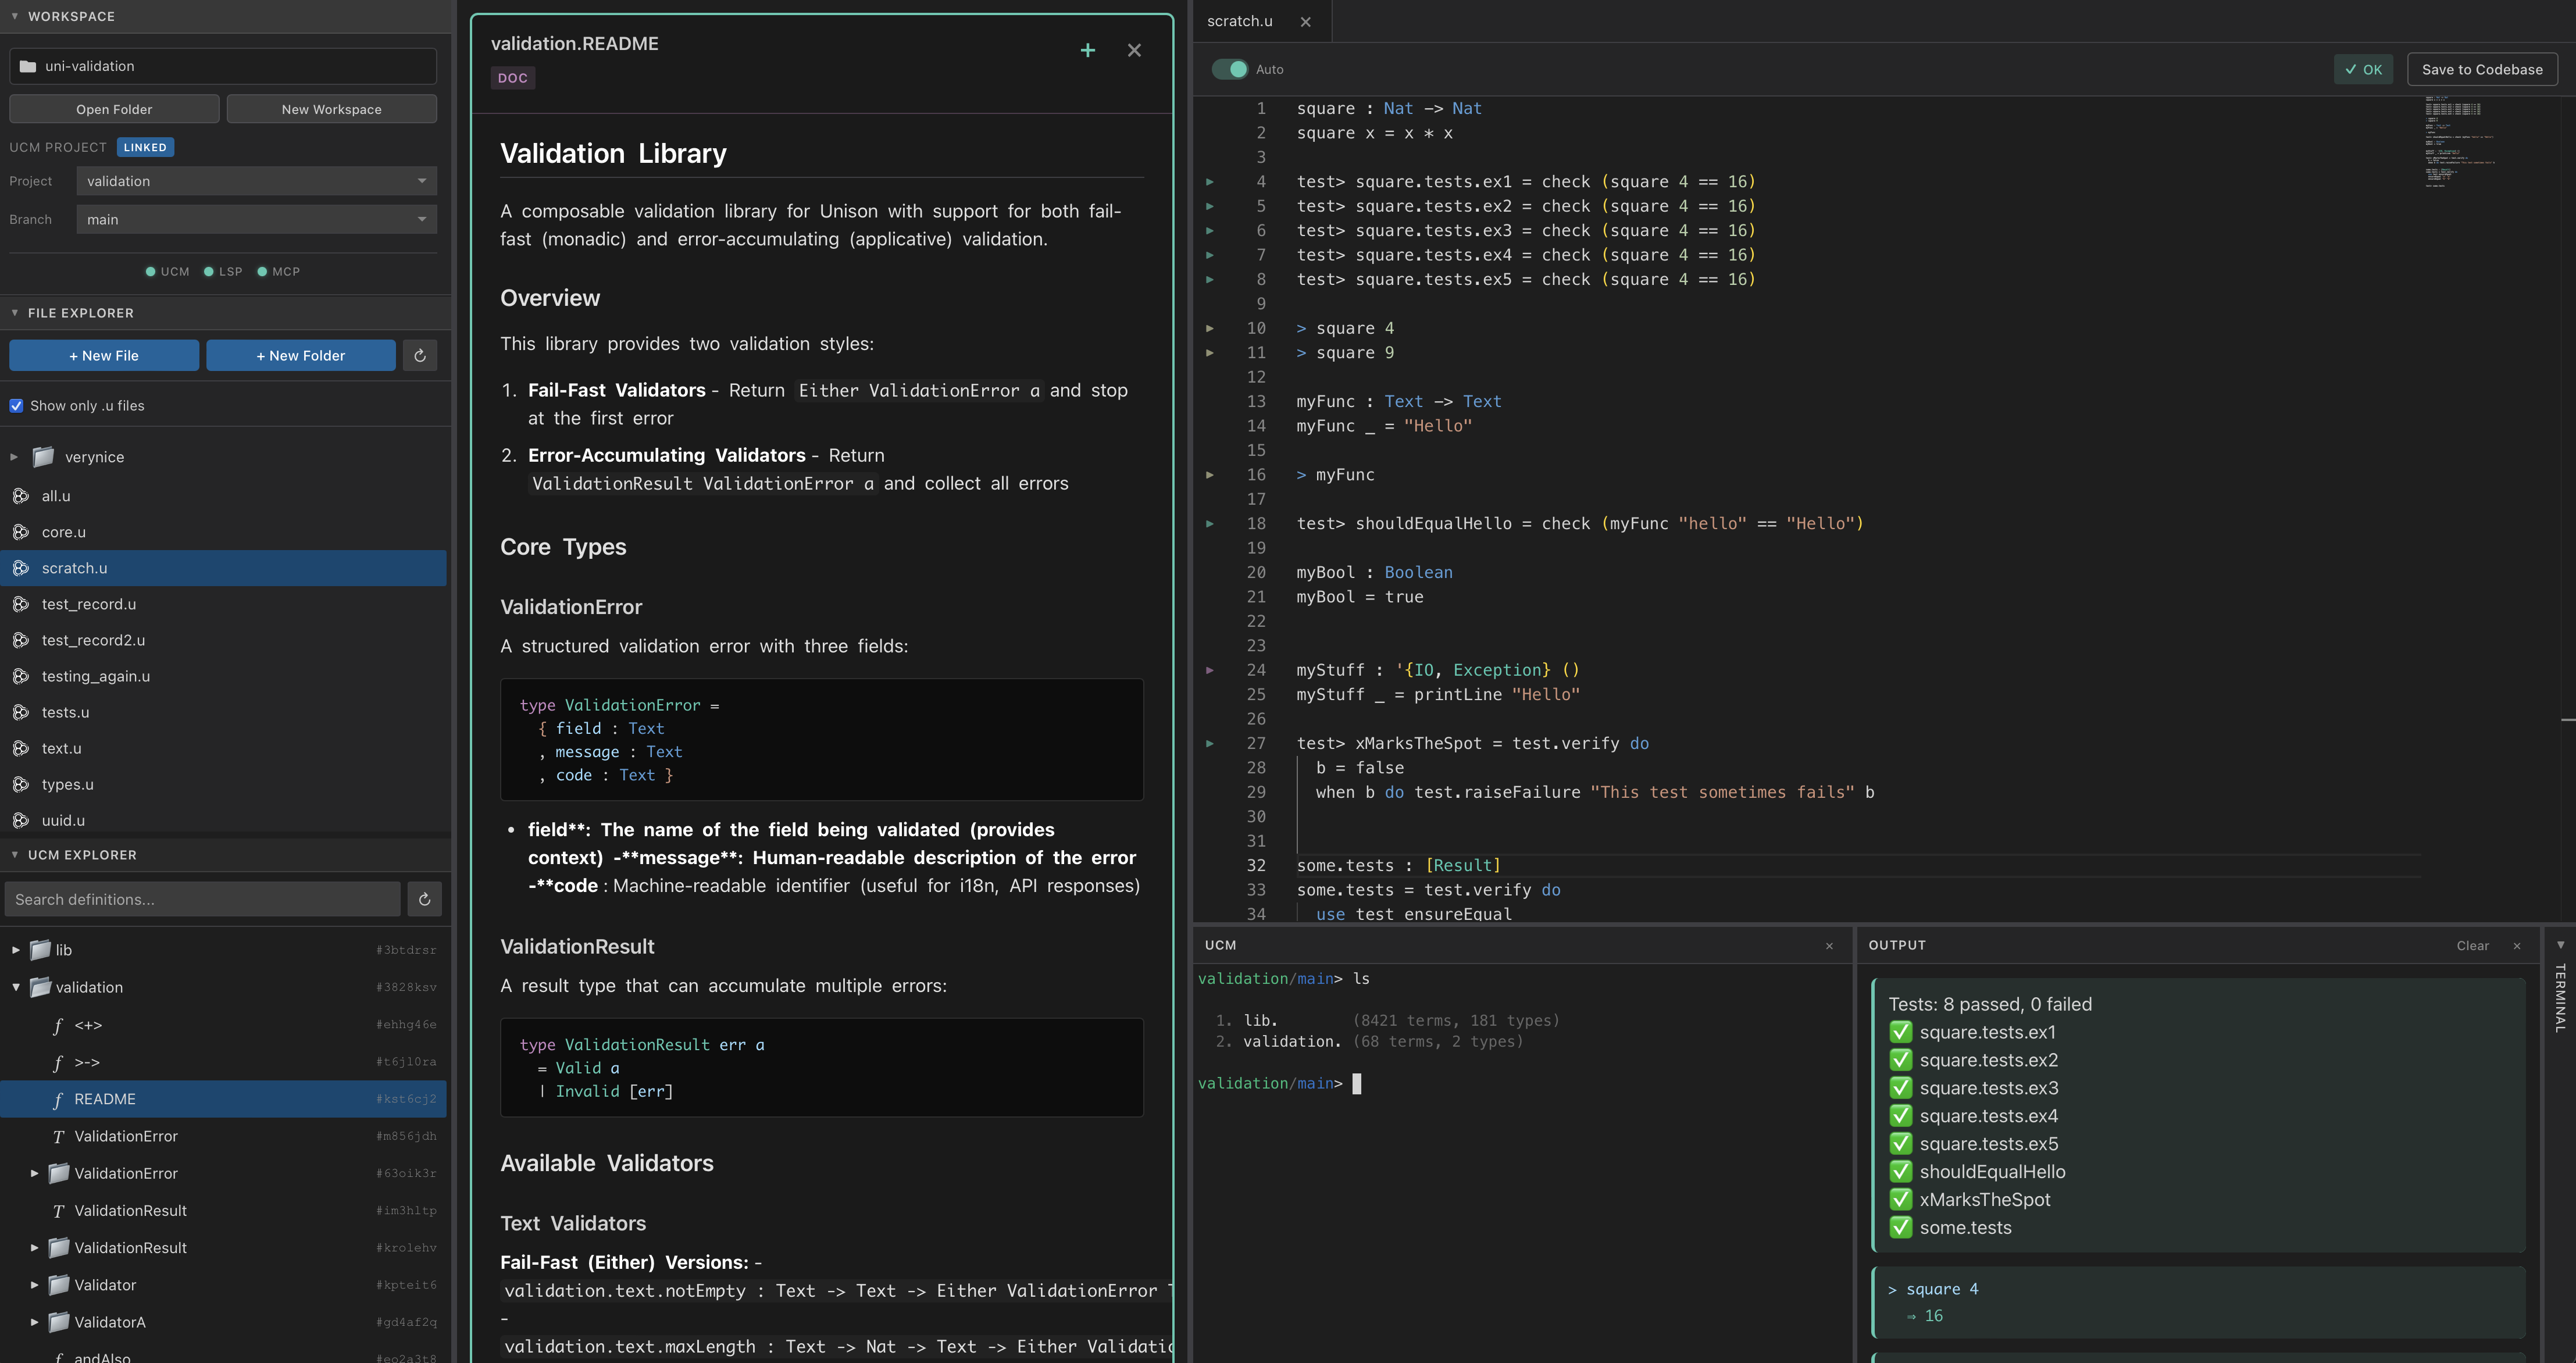Refresh the UCM Explorer definitions
Screen dimensions: 2576x1363
pyautogui.click(x=424, y=899)
